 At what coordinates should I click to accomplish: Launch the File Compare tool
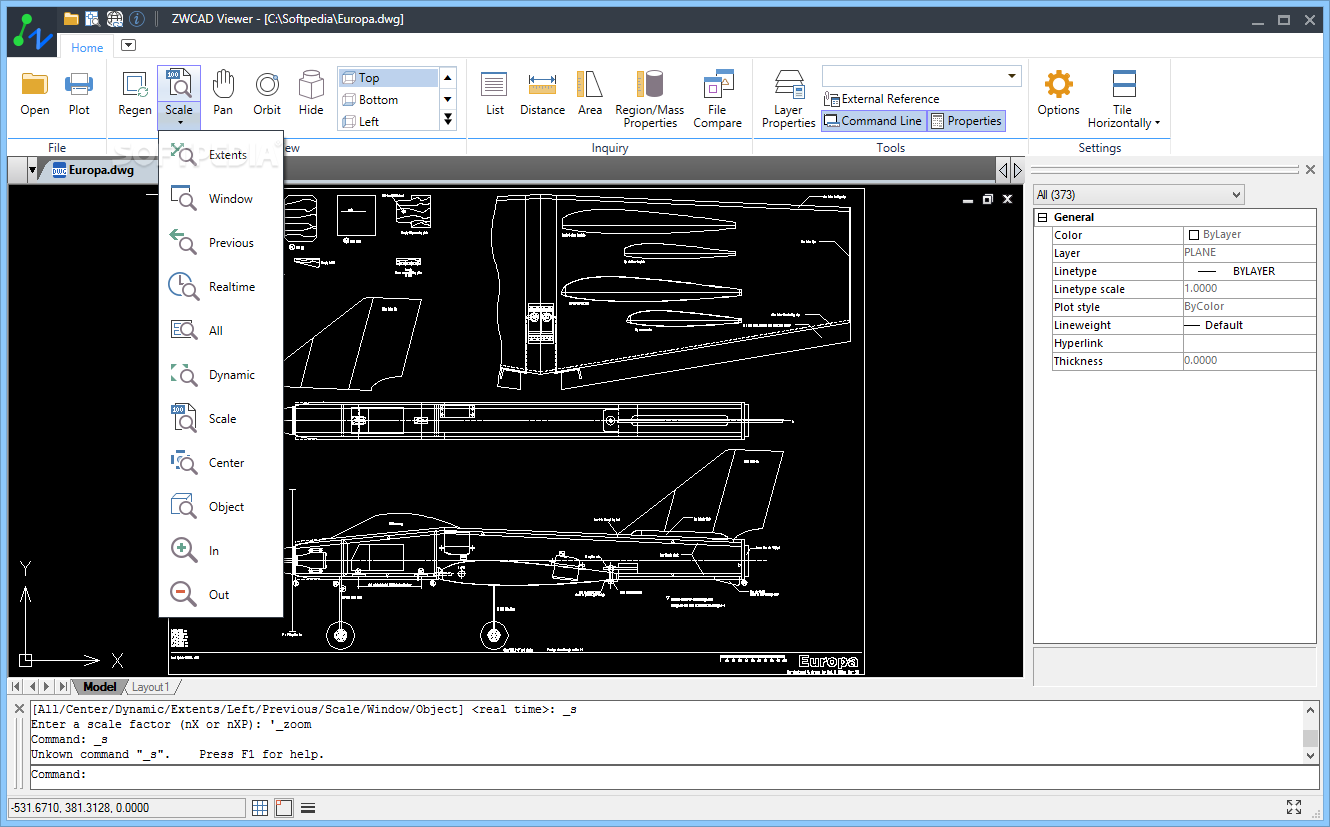pos(718,99)
